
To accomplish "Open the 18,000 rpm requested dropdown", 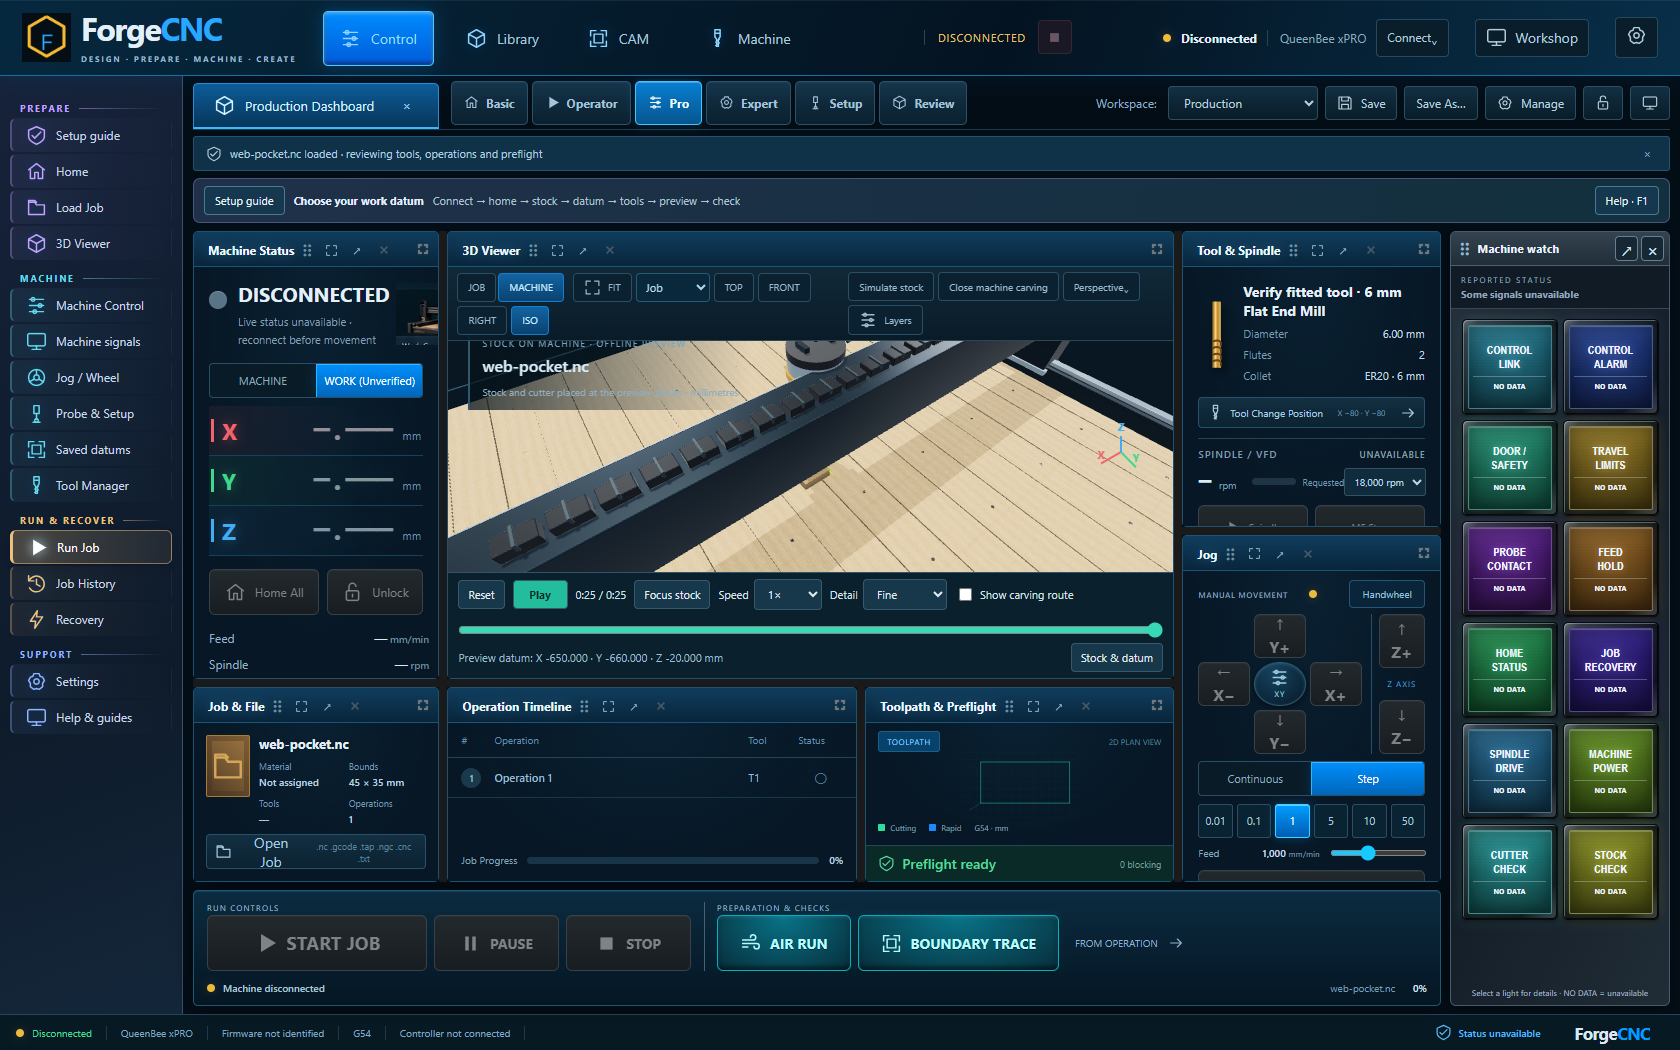I will (x=1387, y=482).
